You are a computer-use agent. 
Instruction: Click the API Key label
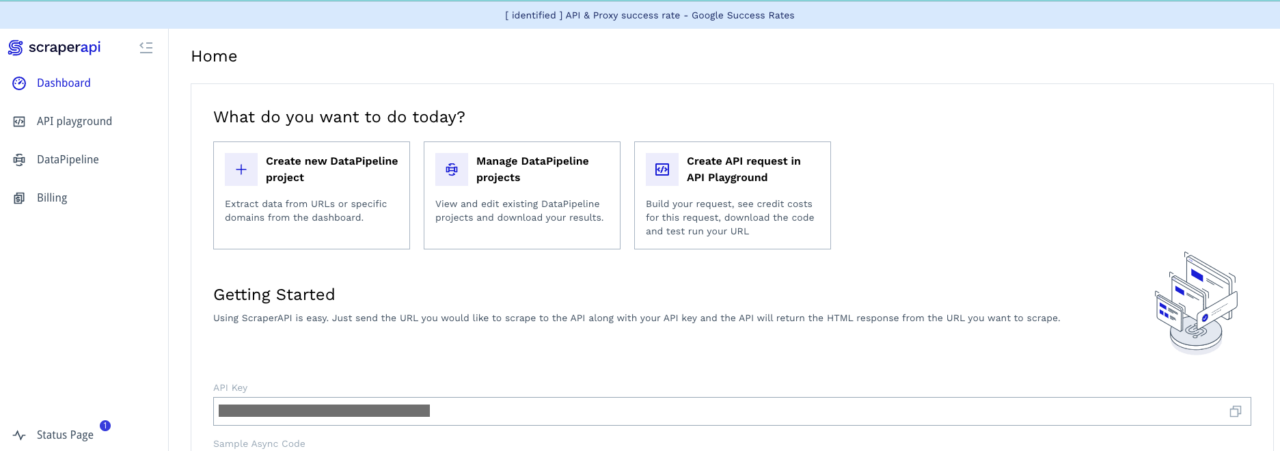coord(229,387)
